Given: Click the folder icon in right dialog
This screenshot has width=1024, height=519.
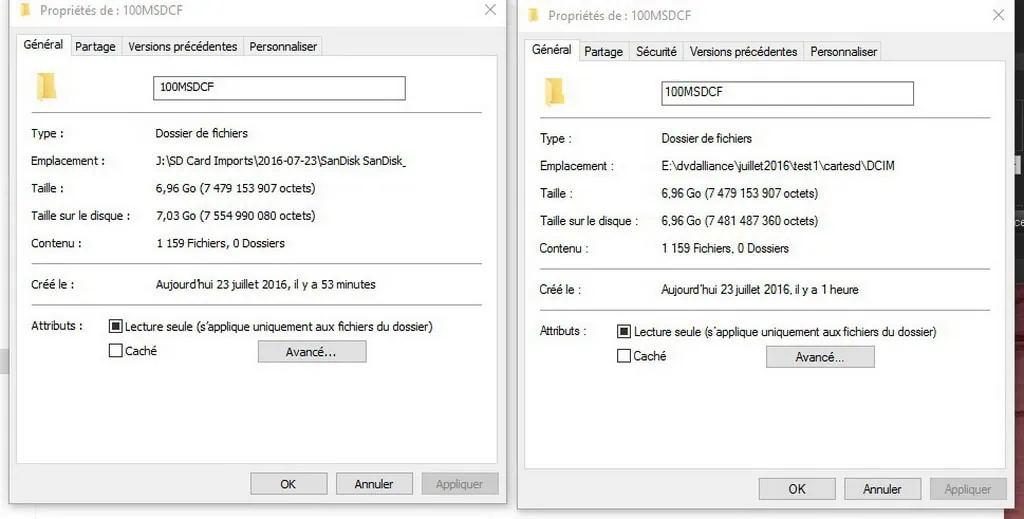Looking at the screenshot, I should (x=554, y=91).
